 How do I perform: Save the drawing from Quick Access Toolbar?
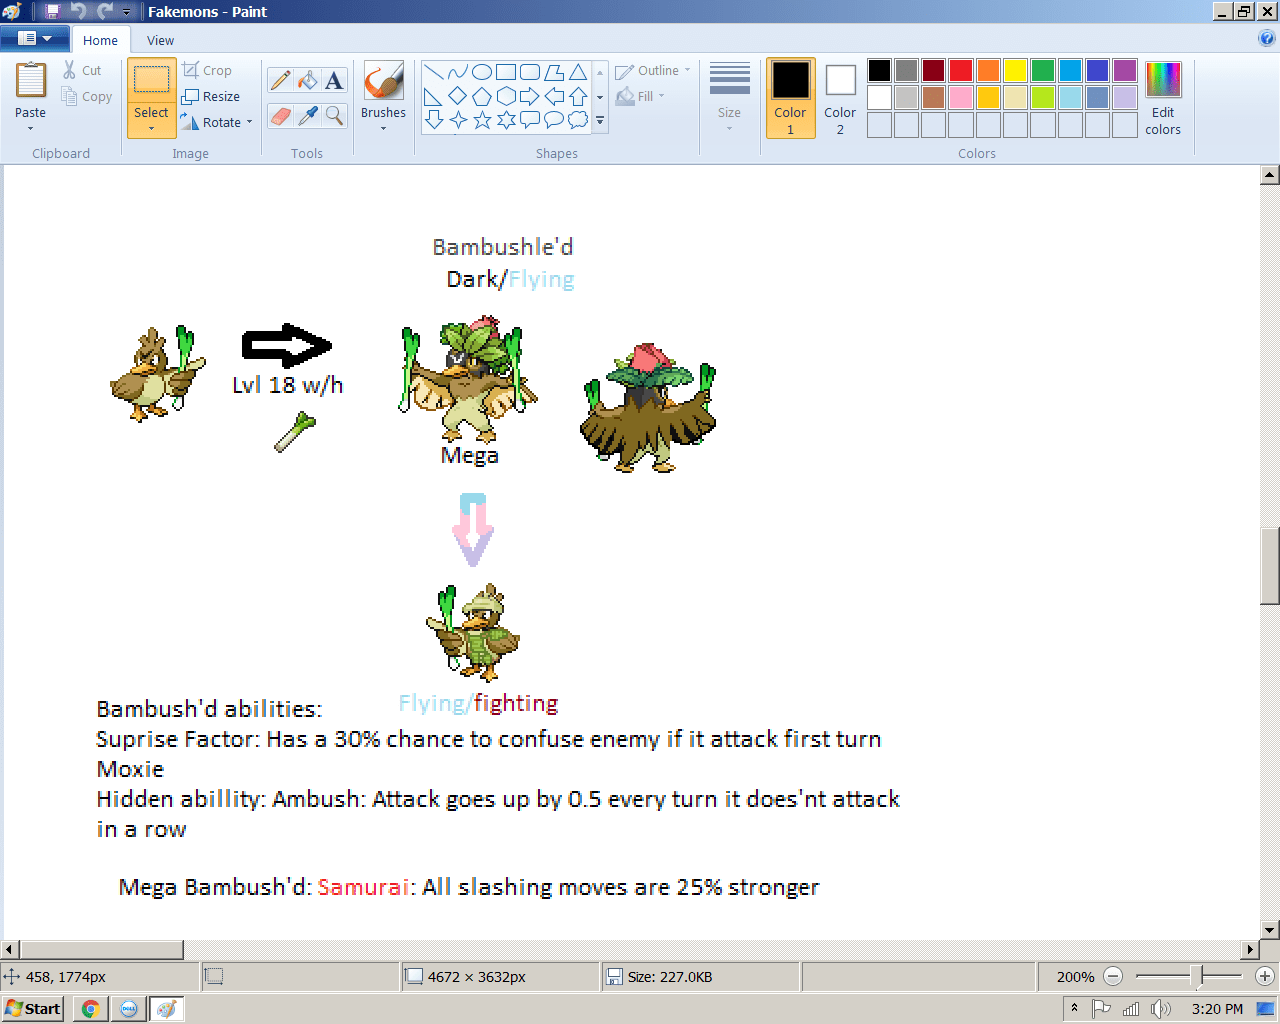coord(52,11)
